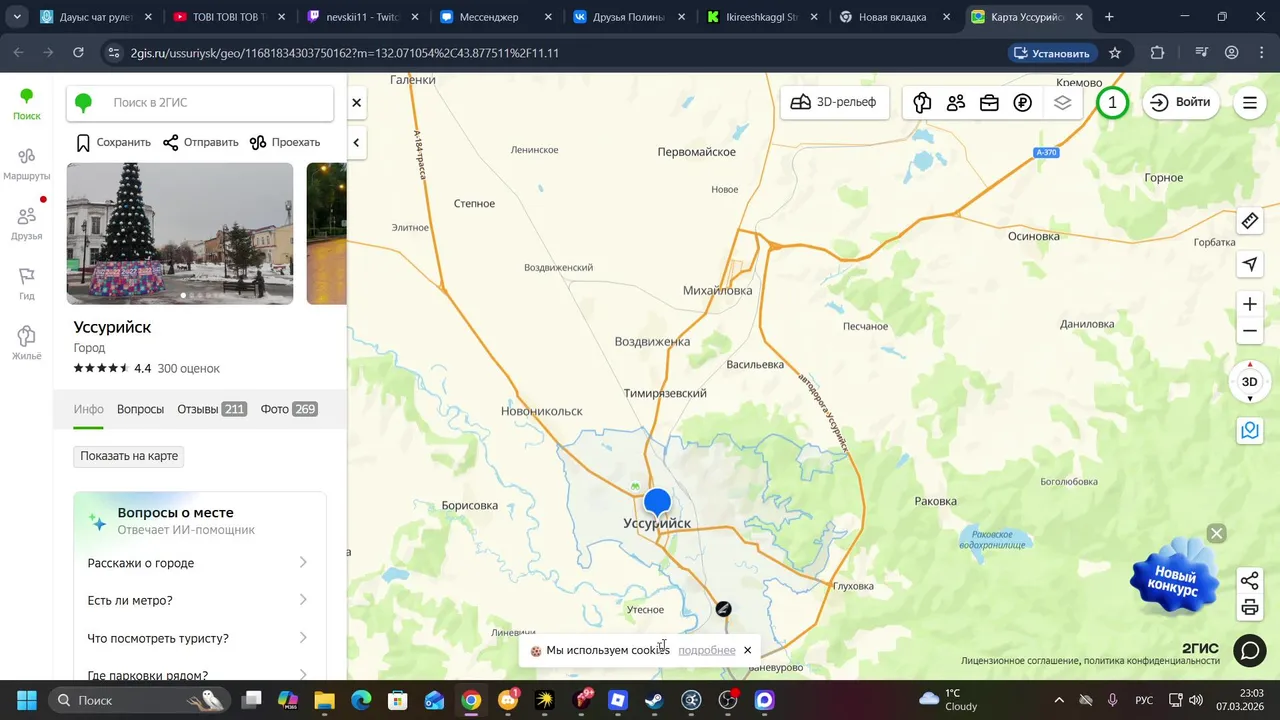Click Отправить share button

(x=201, y=142)
